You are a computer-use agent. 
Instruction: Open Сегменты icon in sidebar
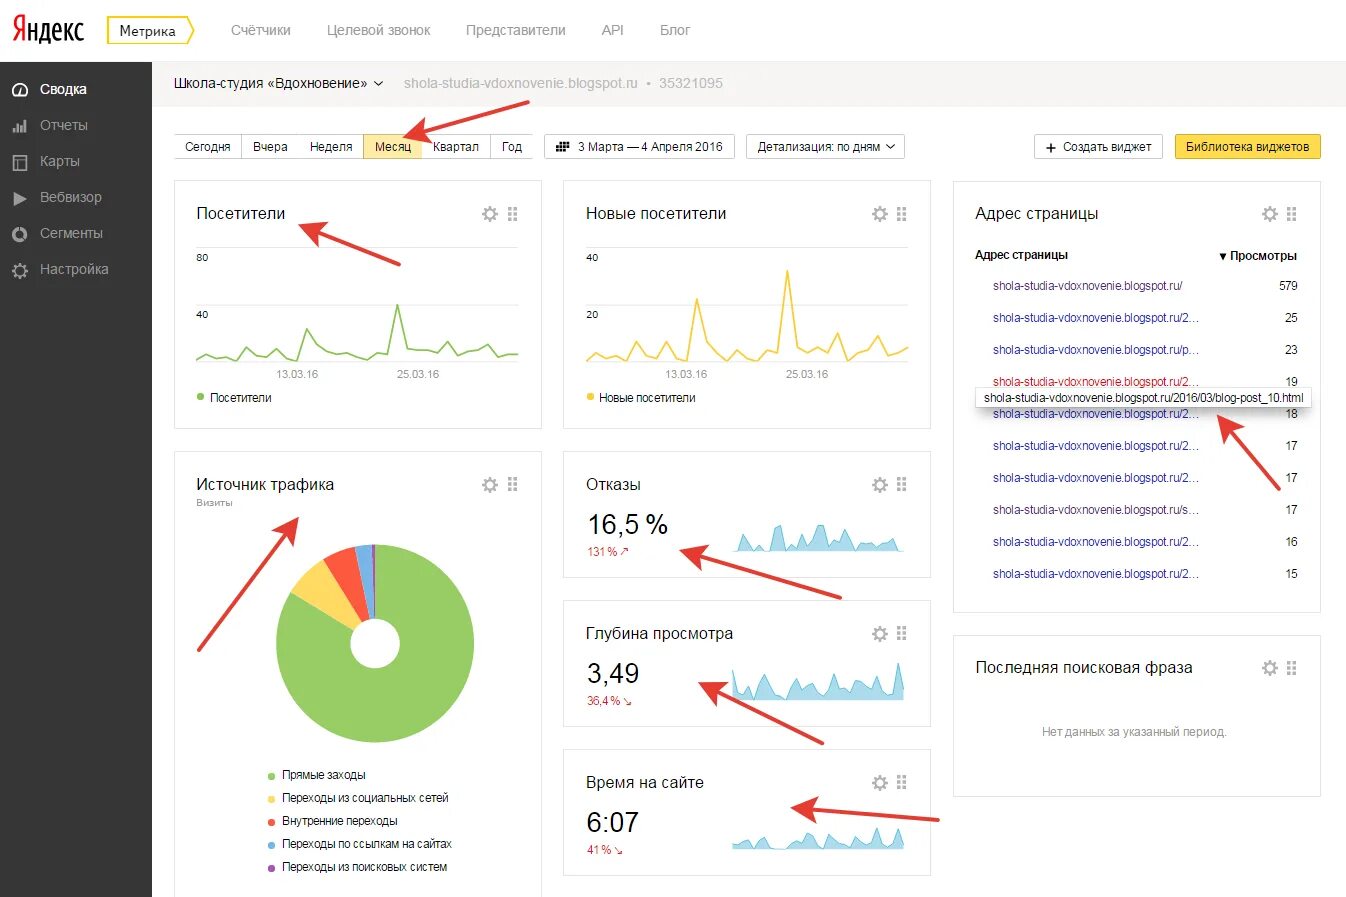point(20,234)
